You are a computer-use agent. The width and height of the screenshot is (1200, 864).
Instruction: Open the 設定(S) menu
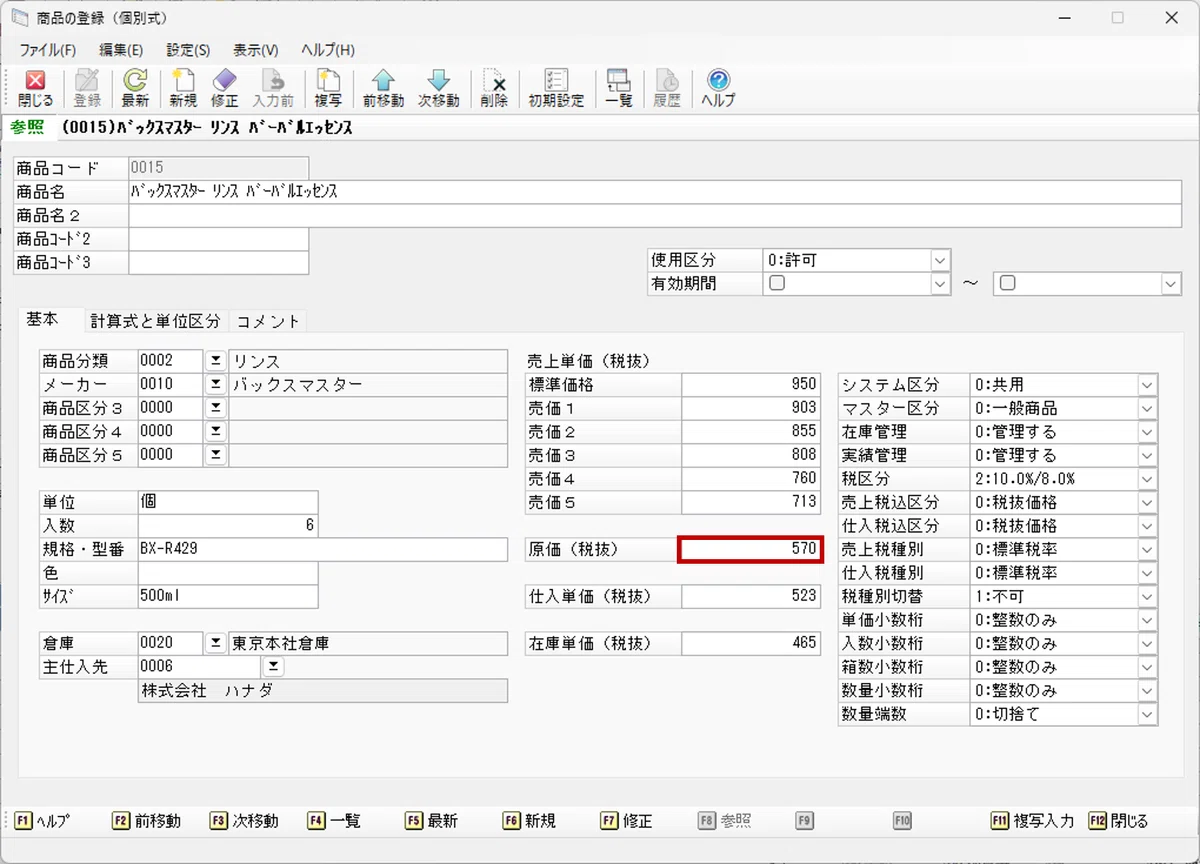point(188,49)
